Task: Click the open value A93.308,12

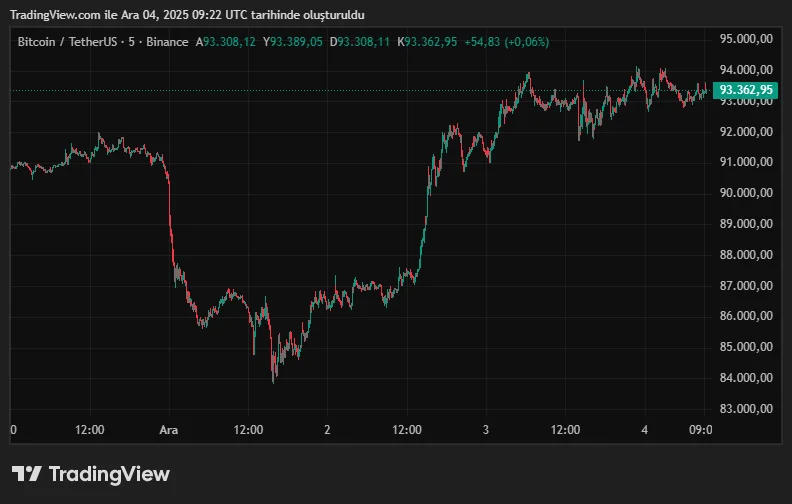Action: (227, 42)
